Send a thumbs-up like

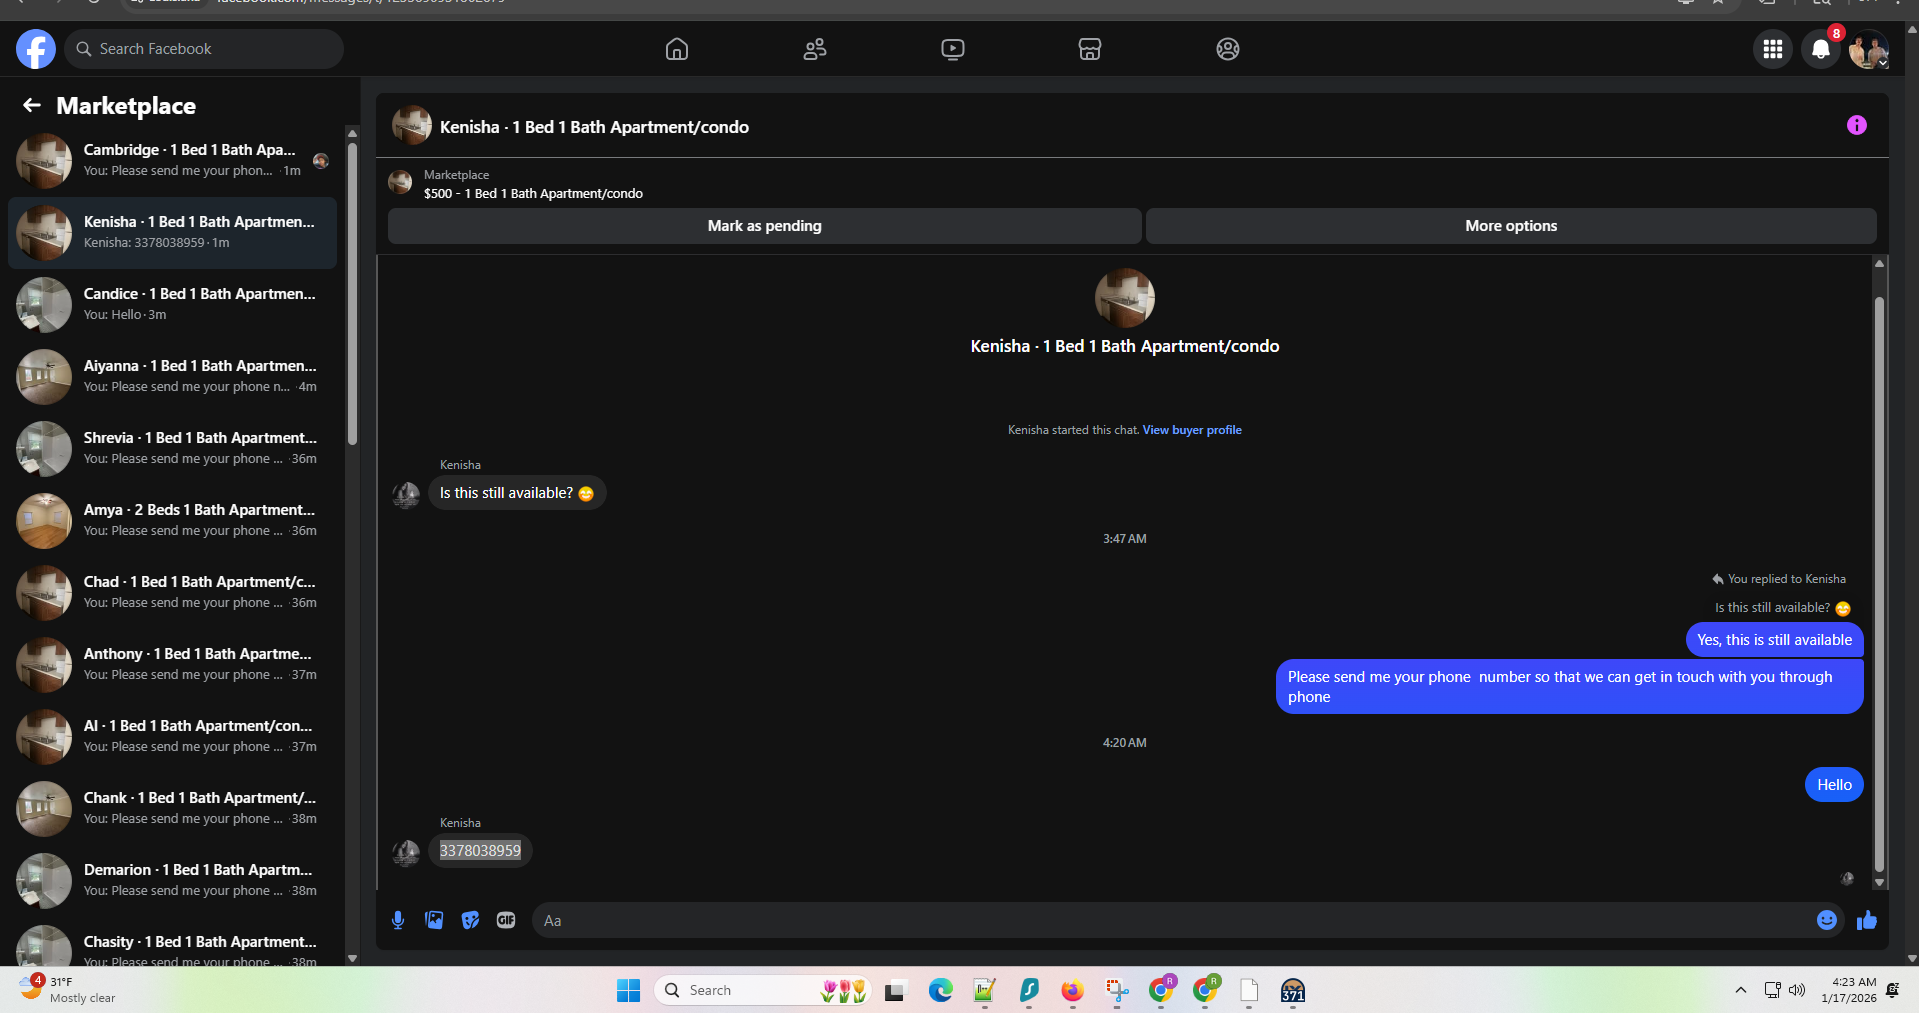tap(1867, 920)
